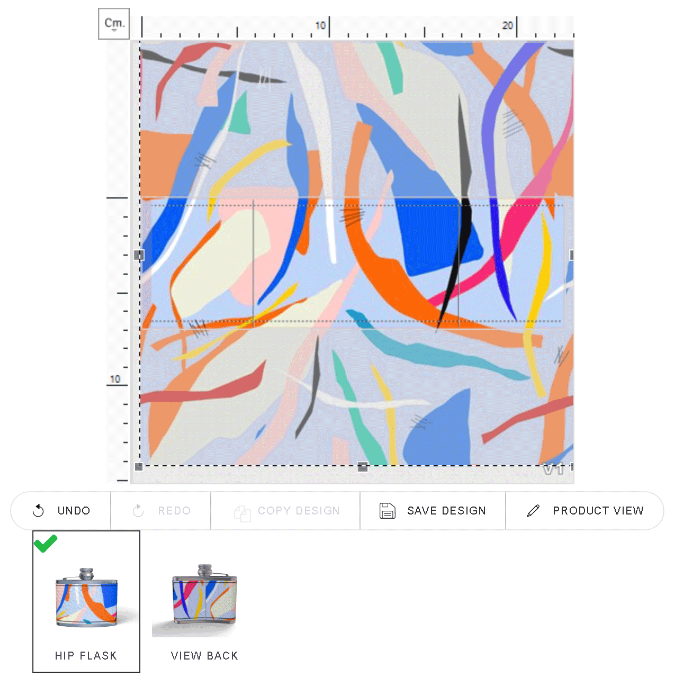683x700 pixels.
Task: Click the Copy Design text label
Action: tap(299, 511)
